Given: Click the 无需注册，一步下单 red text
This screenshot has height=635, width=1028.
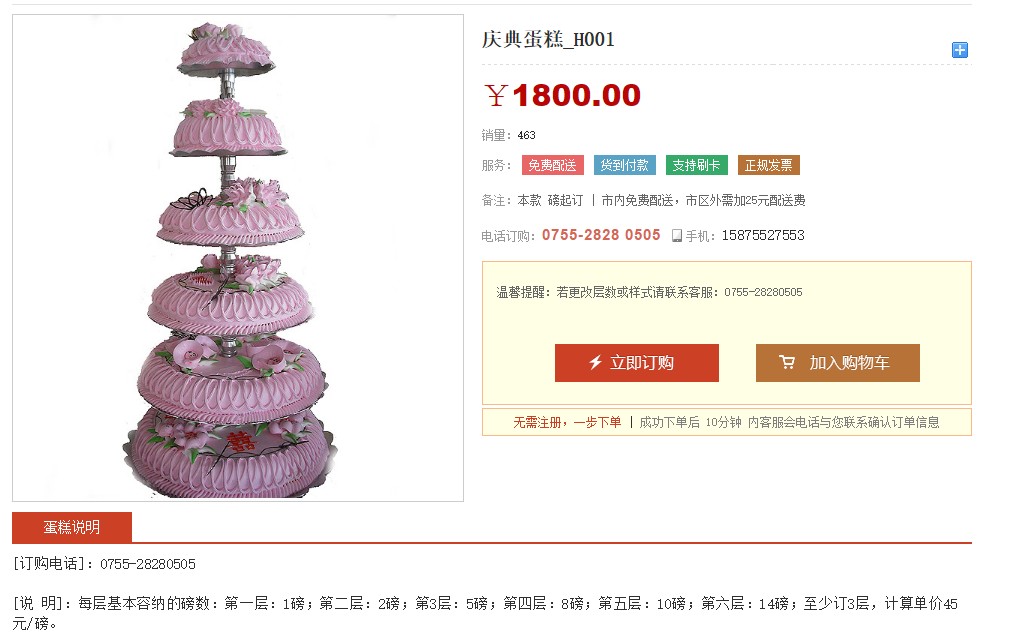Looking at the screenshot, I should [x=567, y=423].
